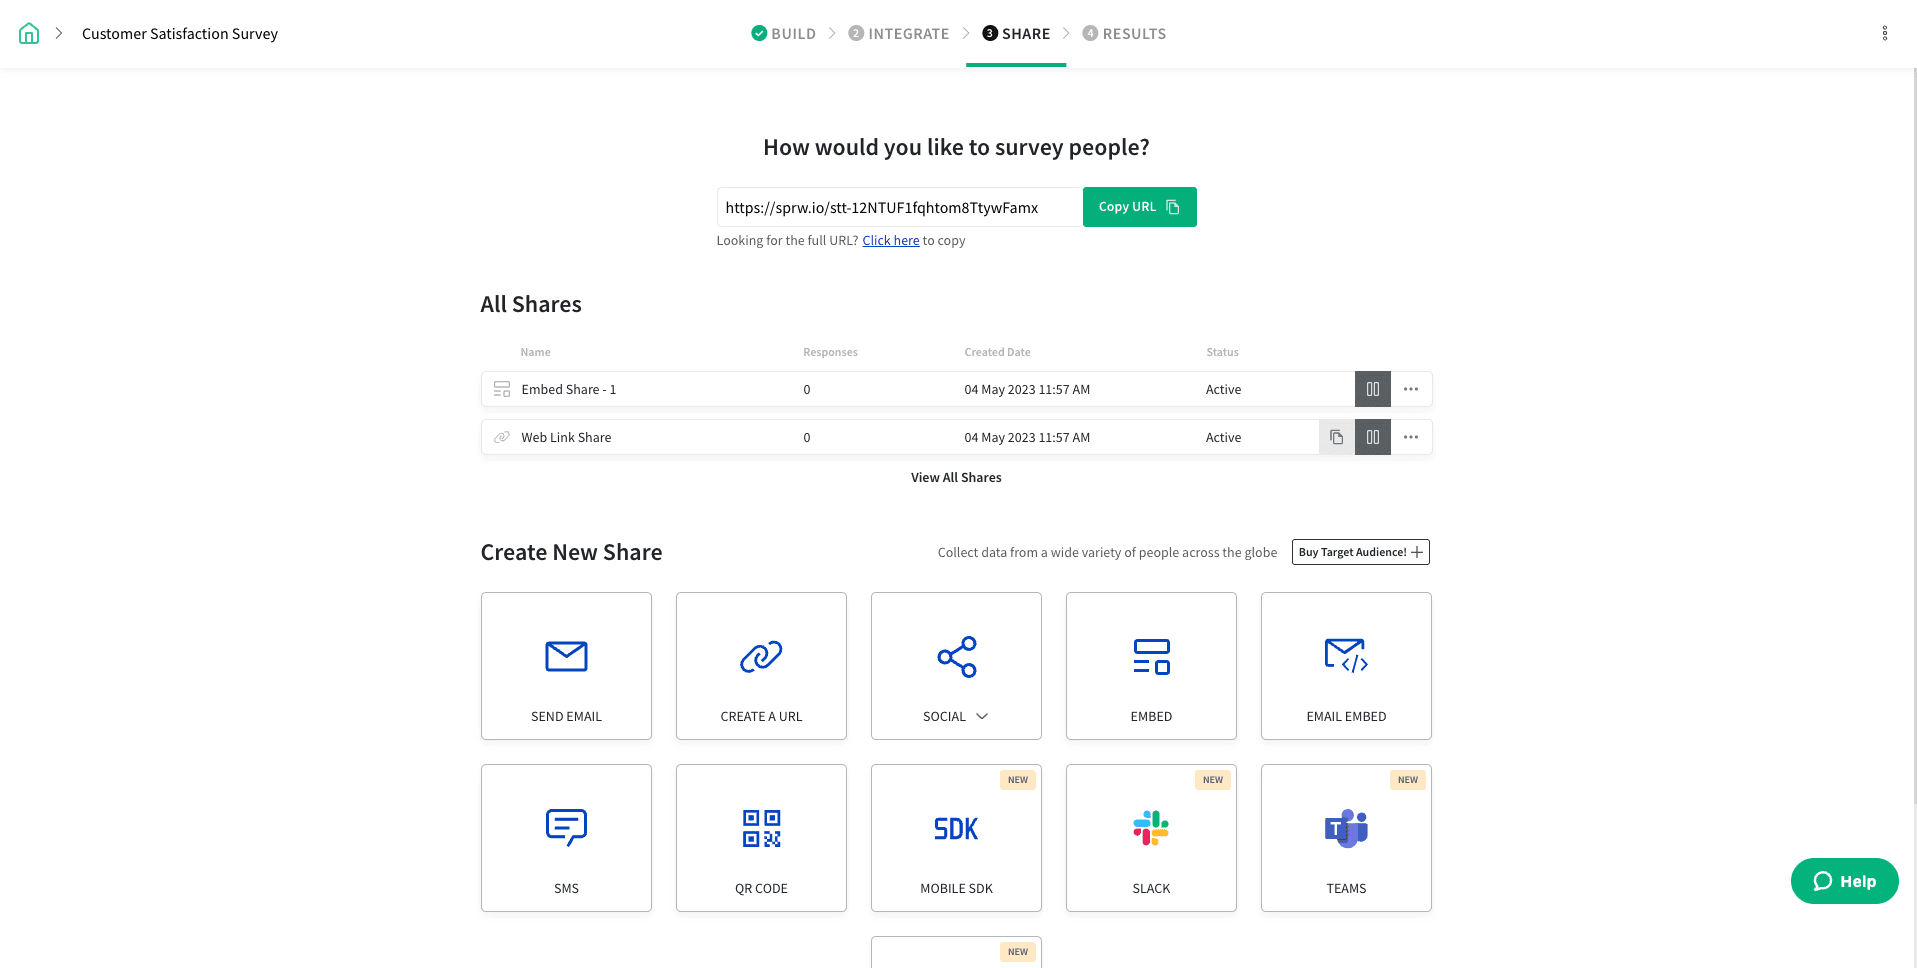Screen dimensions: 1917x968
Task: Choose the SMS share option
Action: point(566,838)
